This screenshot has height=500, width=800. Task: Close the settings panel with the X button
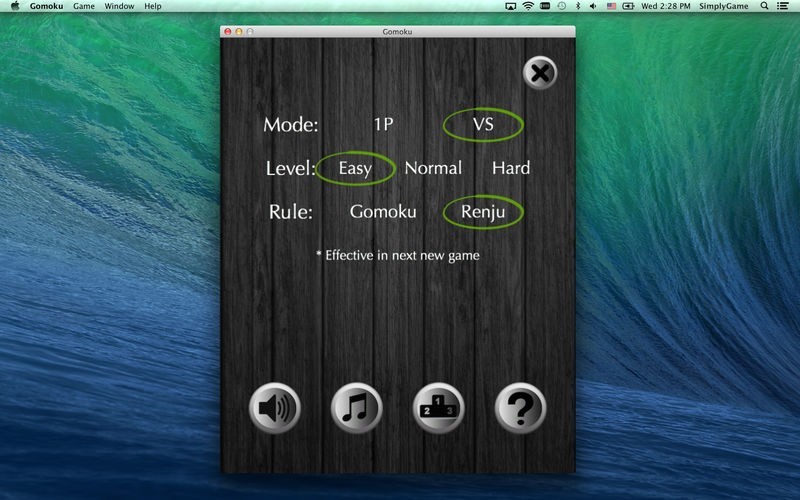point(539,73)
